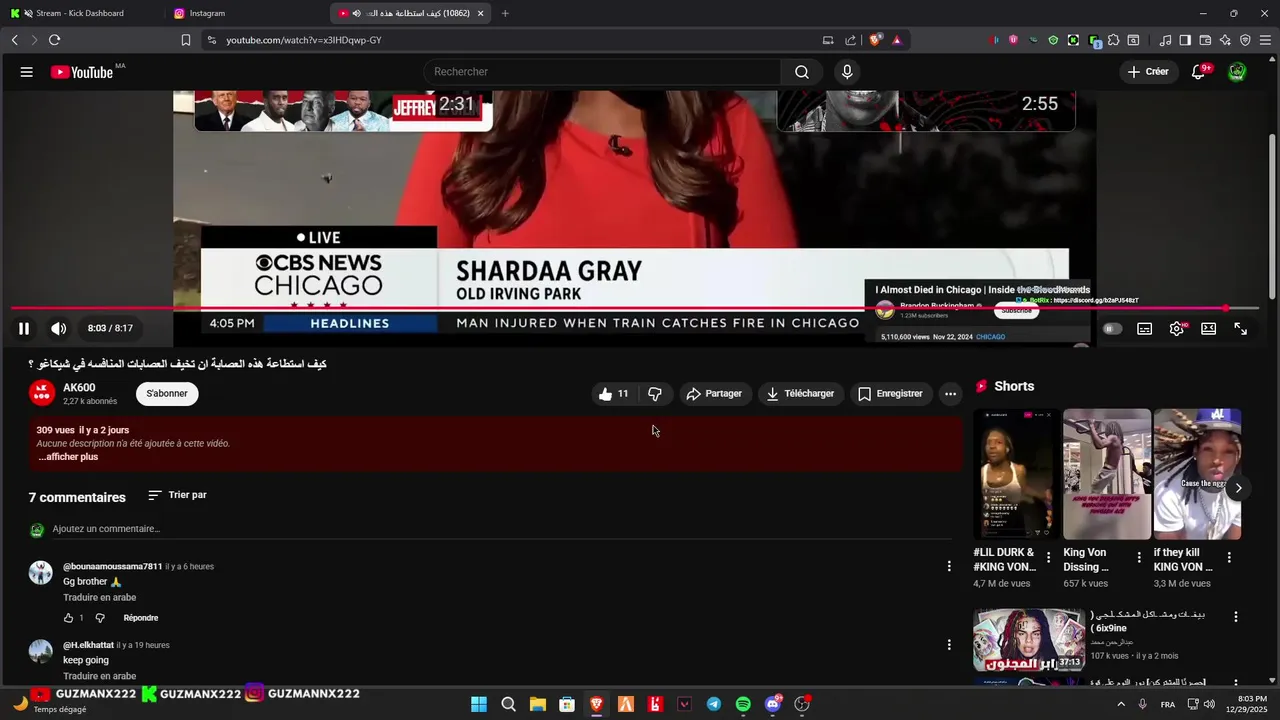The height and width of the screenshot is (720, 1280).
Task: Open options for H.elkhattat comment
Action: click(x=949, y=645)
